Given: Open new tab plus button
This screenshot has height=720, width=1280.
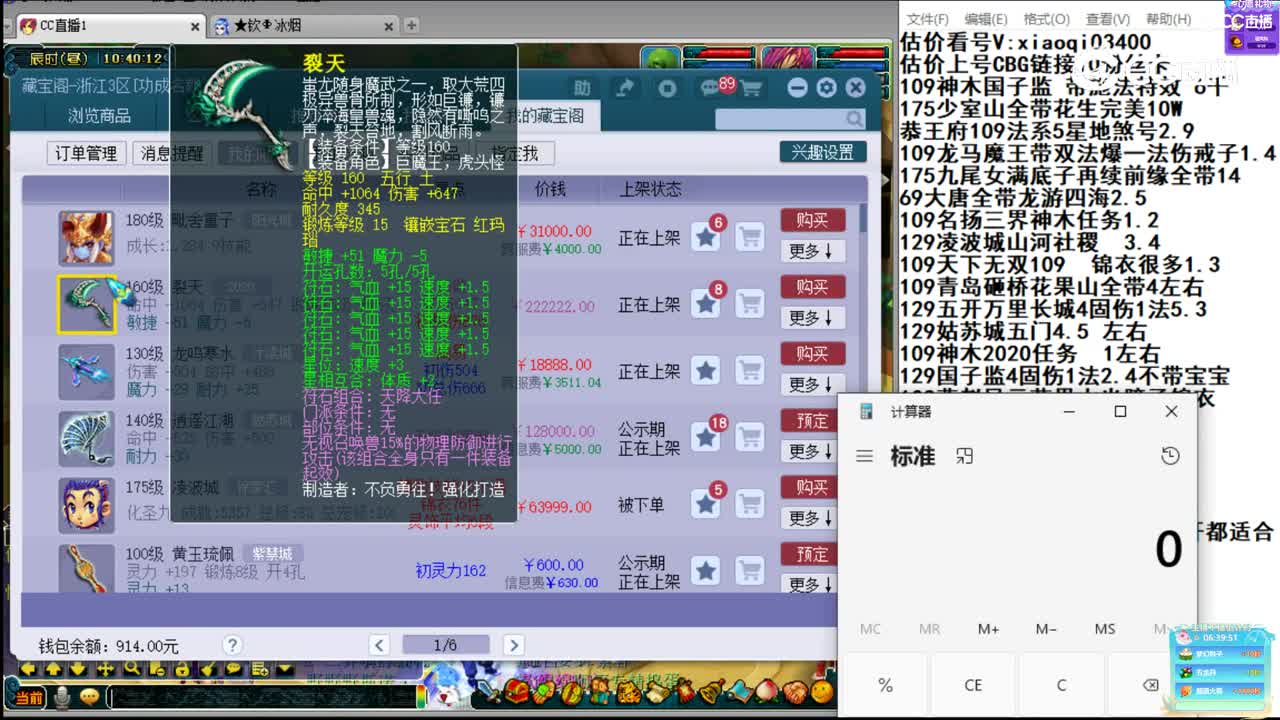Looking at the screenshot, I should click(410, 25).
